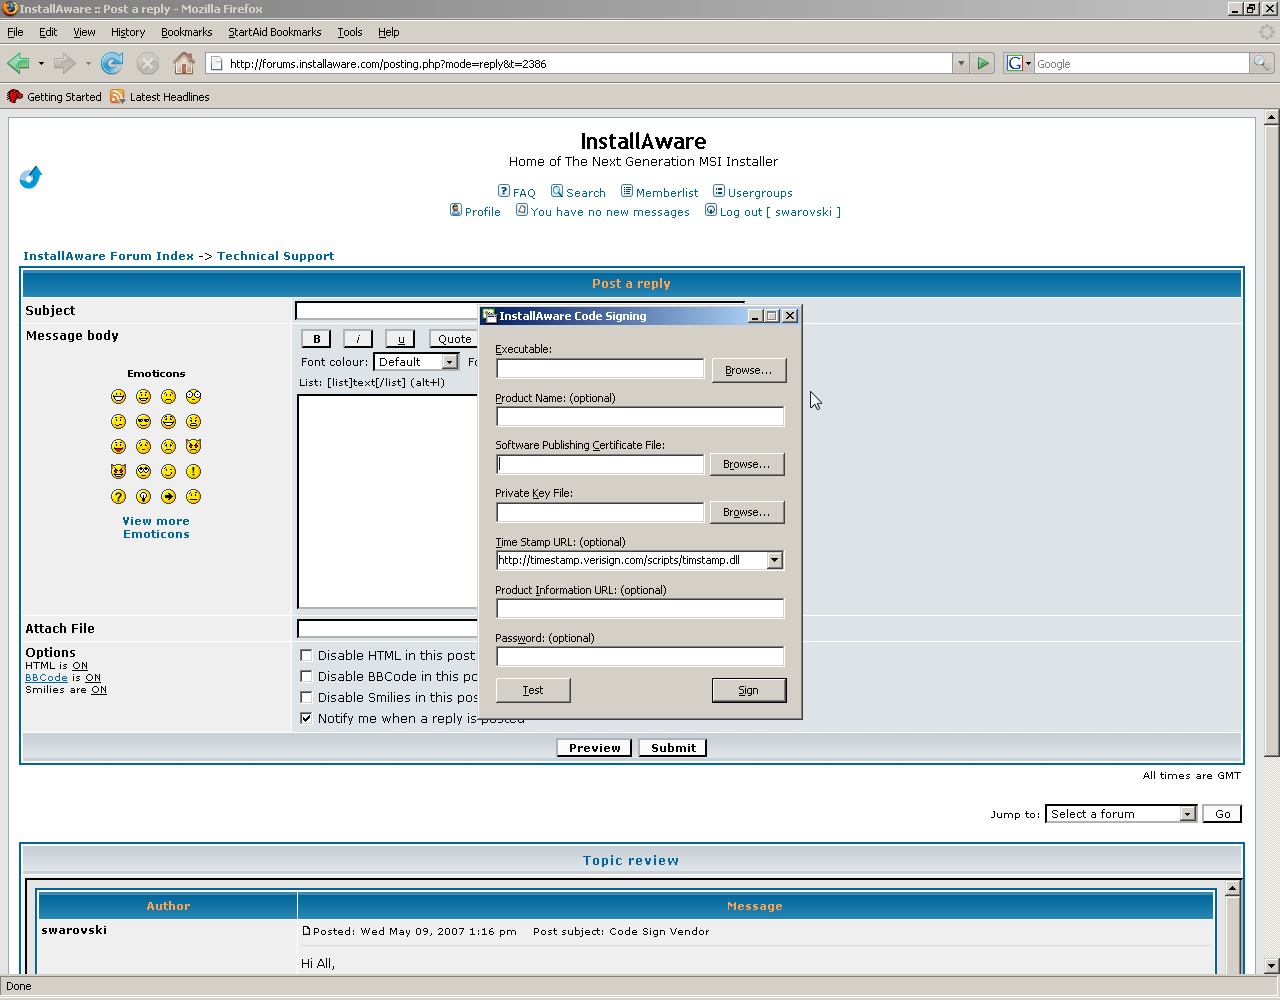Open the Latest Headlines feed icon

[118, 96]
